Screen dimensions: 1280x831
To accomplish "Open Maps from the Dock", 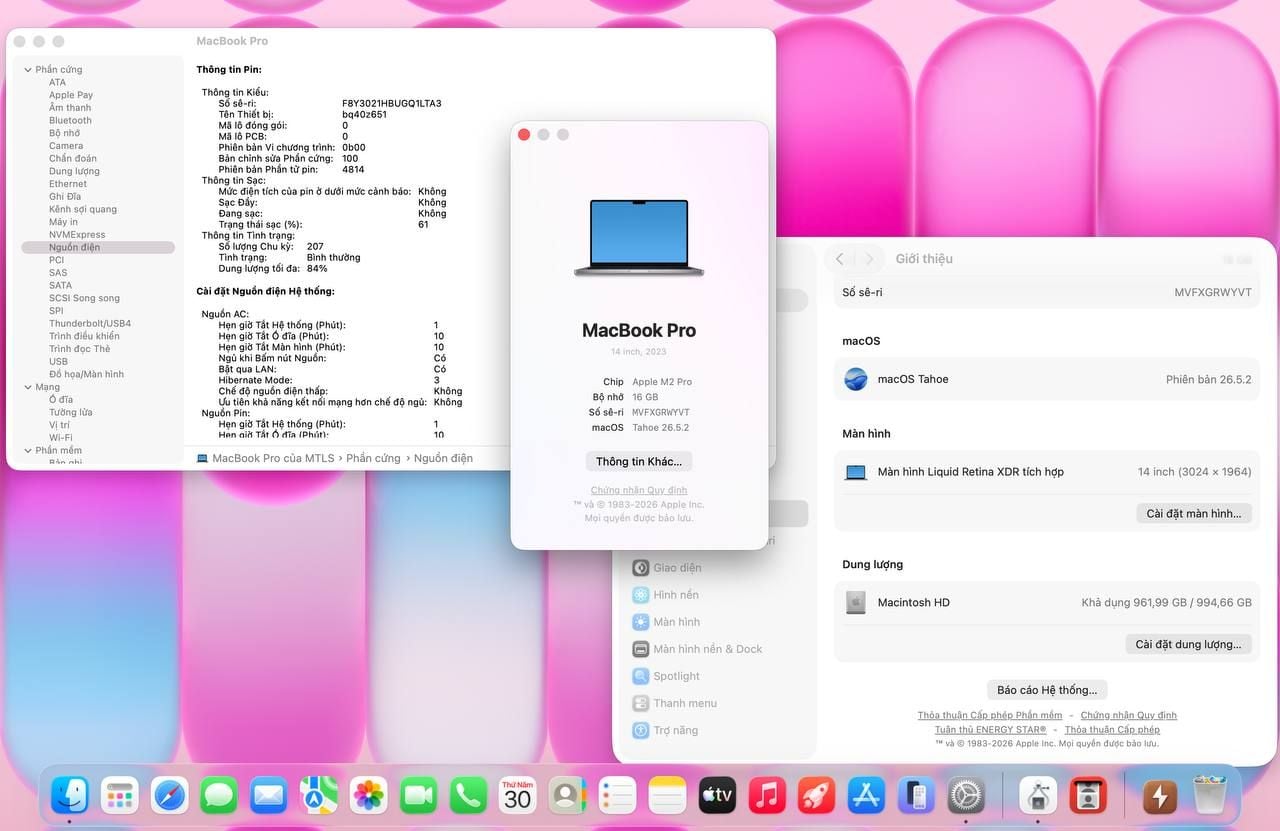I will 319,796.
